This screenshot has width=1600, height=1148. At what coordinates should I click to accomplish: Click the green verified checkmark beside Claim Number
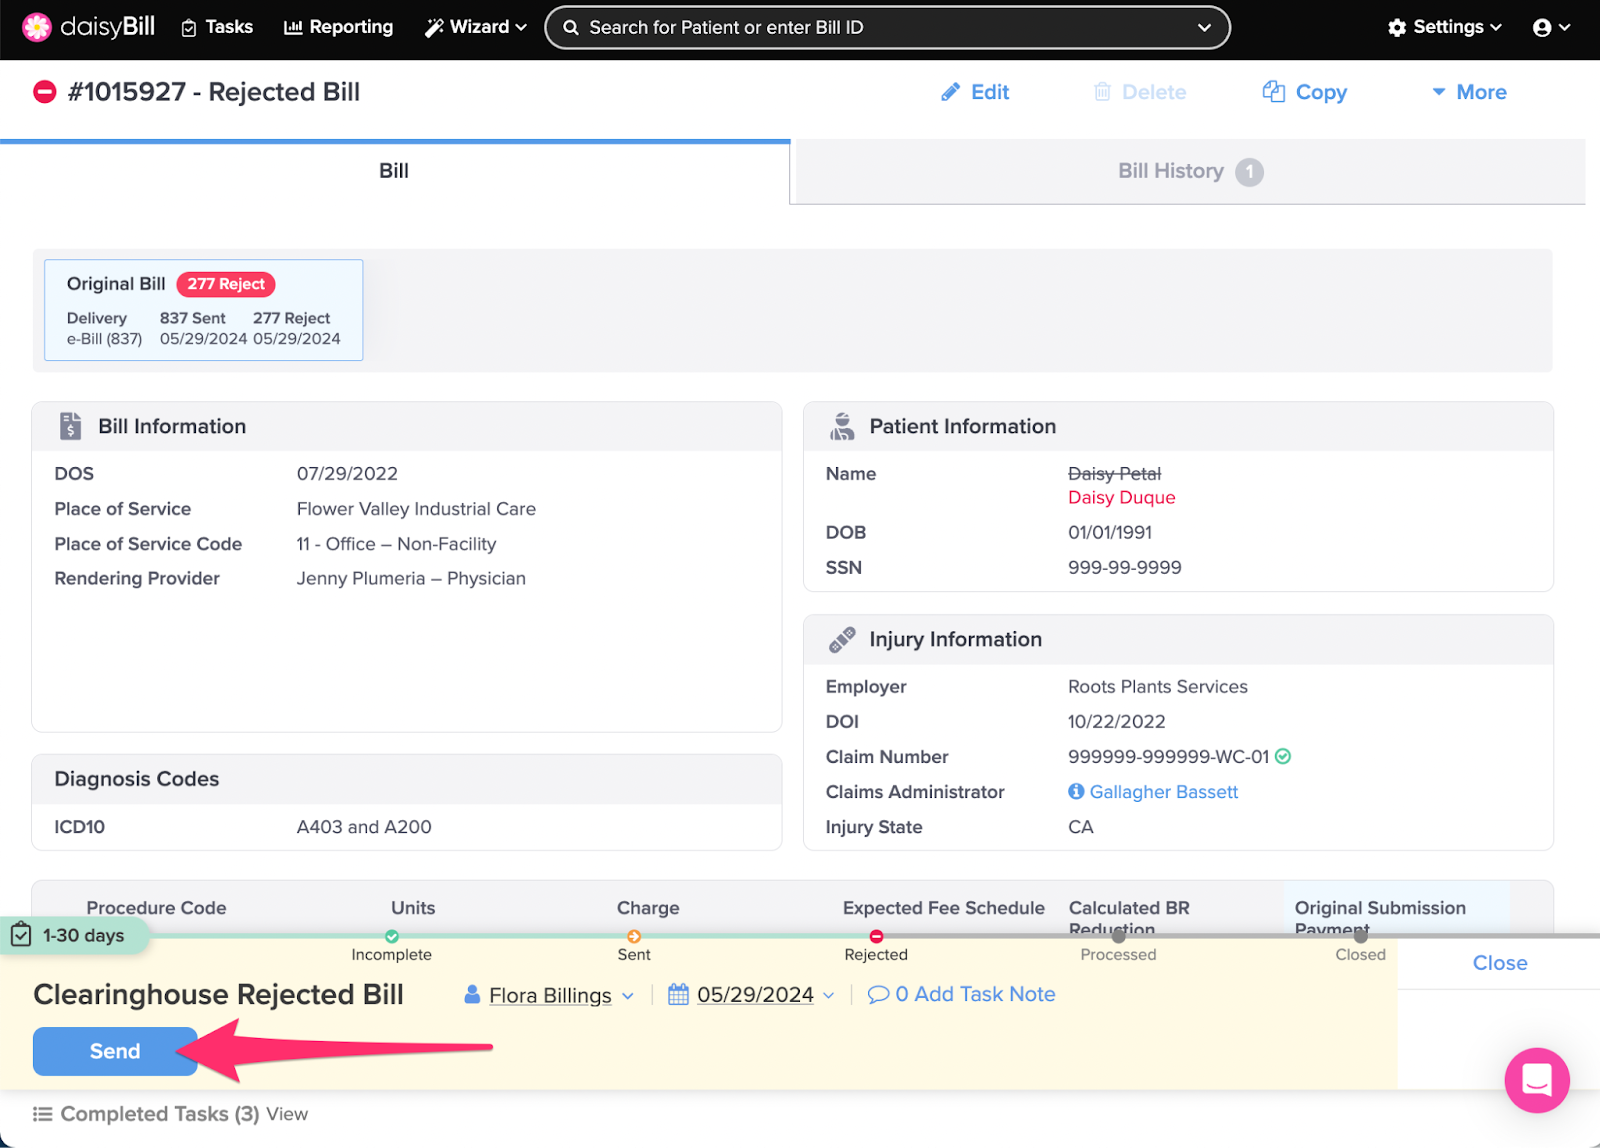(1283, 757)
